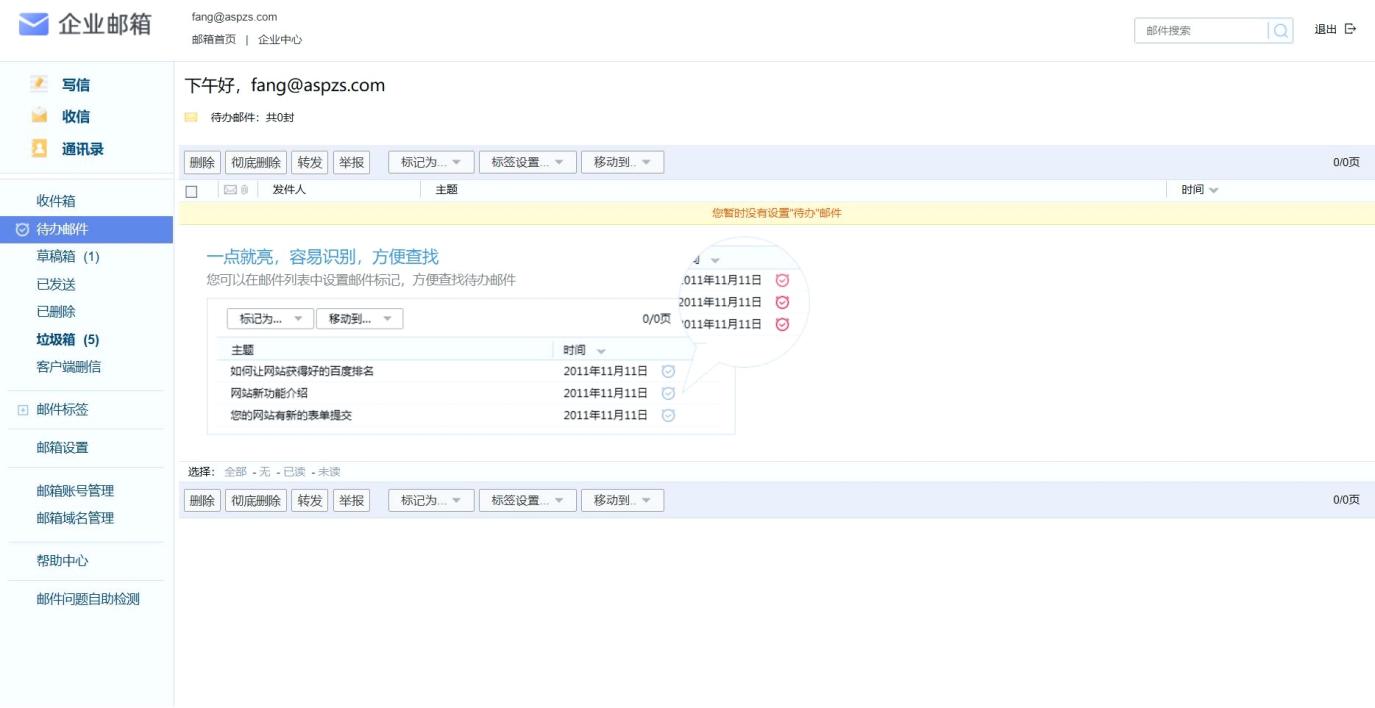Select unread mails via 未读 link
1375x708 pixels.
point(329,472)
